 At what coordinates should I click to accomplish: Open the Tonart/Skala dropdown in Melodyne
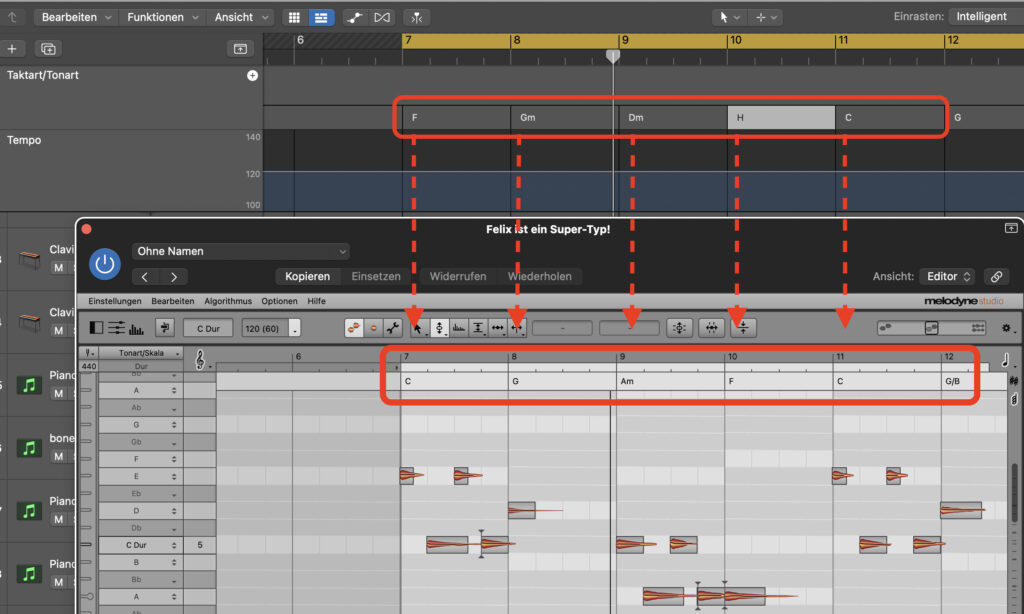tap(141, 353)
